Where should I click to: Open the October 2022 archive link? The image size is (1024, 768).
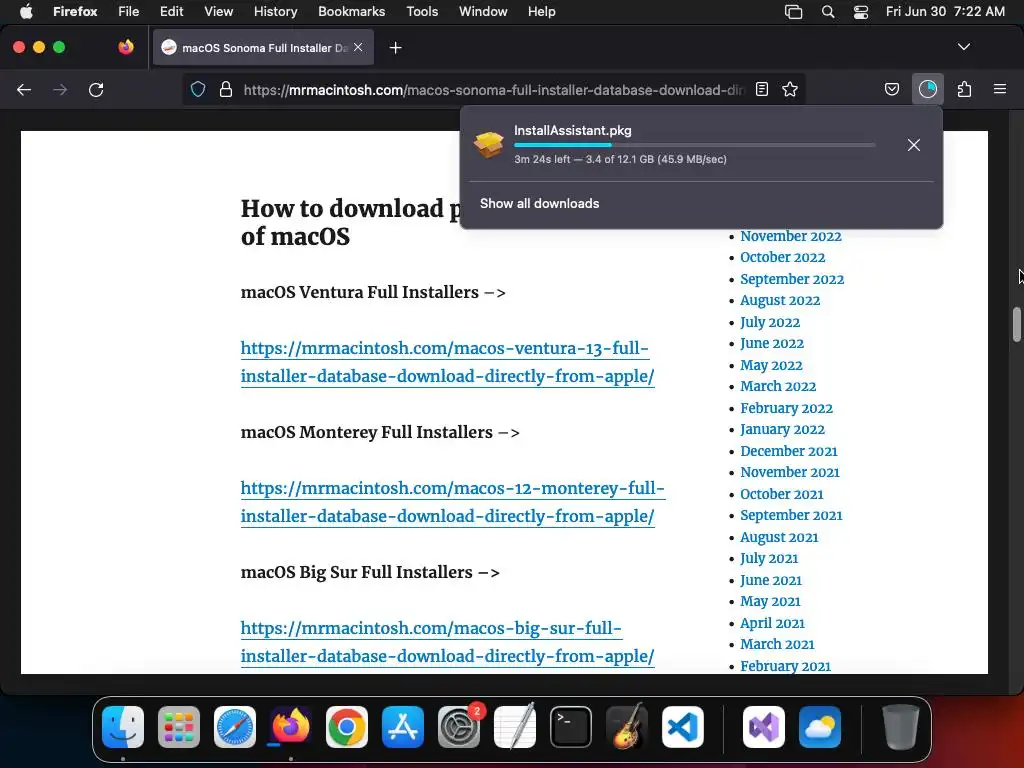point(782,257)
